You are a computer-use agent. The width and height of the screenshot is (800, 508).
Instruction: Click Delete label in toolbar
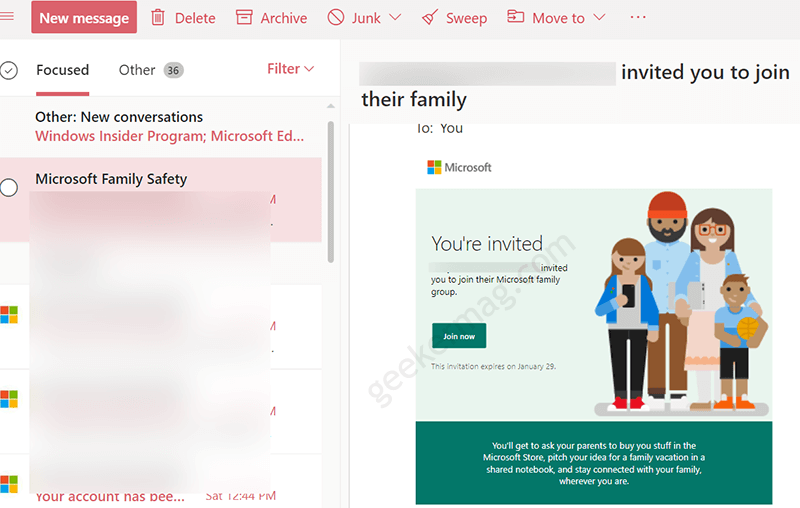coord(195,18)
